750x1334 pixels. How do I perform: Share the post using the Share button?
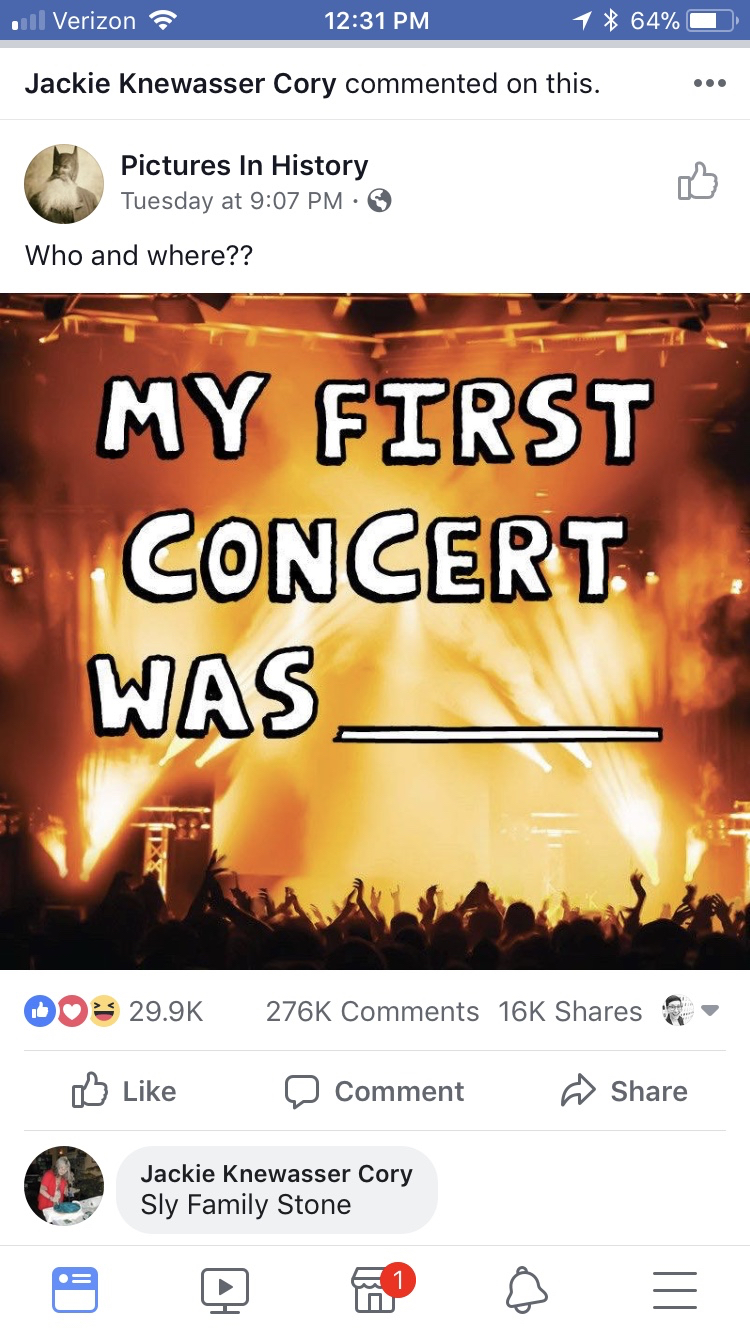tap(624, 1091)
